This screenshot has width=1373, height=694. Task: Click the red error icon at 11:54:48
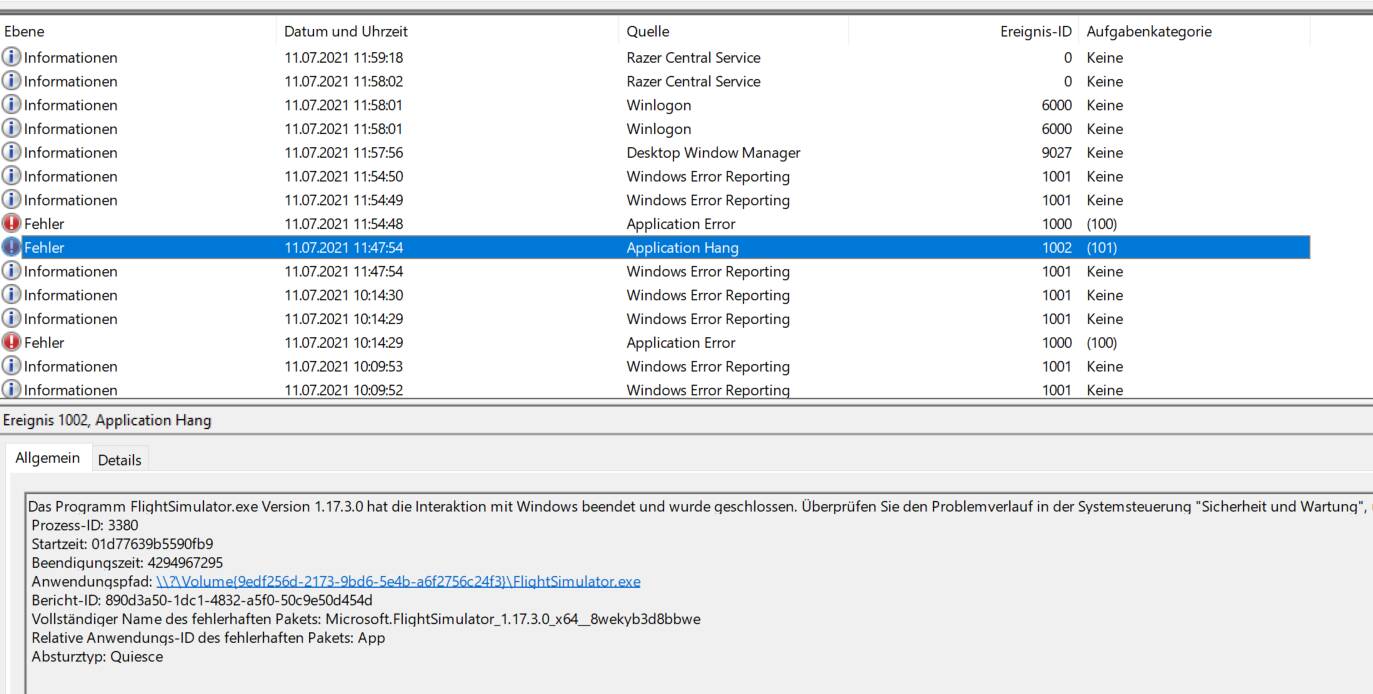pyautogui.click(x=11, y=223)
